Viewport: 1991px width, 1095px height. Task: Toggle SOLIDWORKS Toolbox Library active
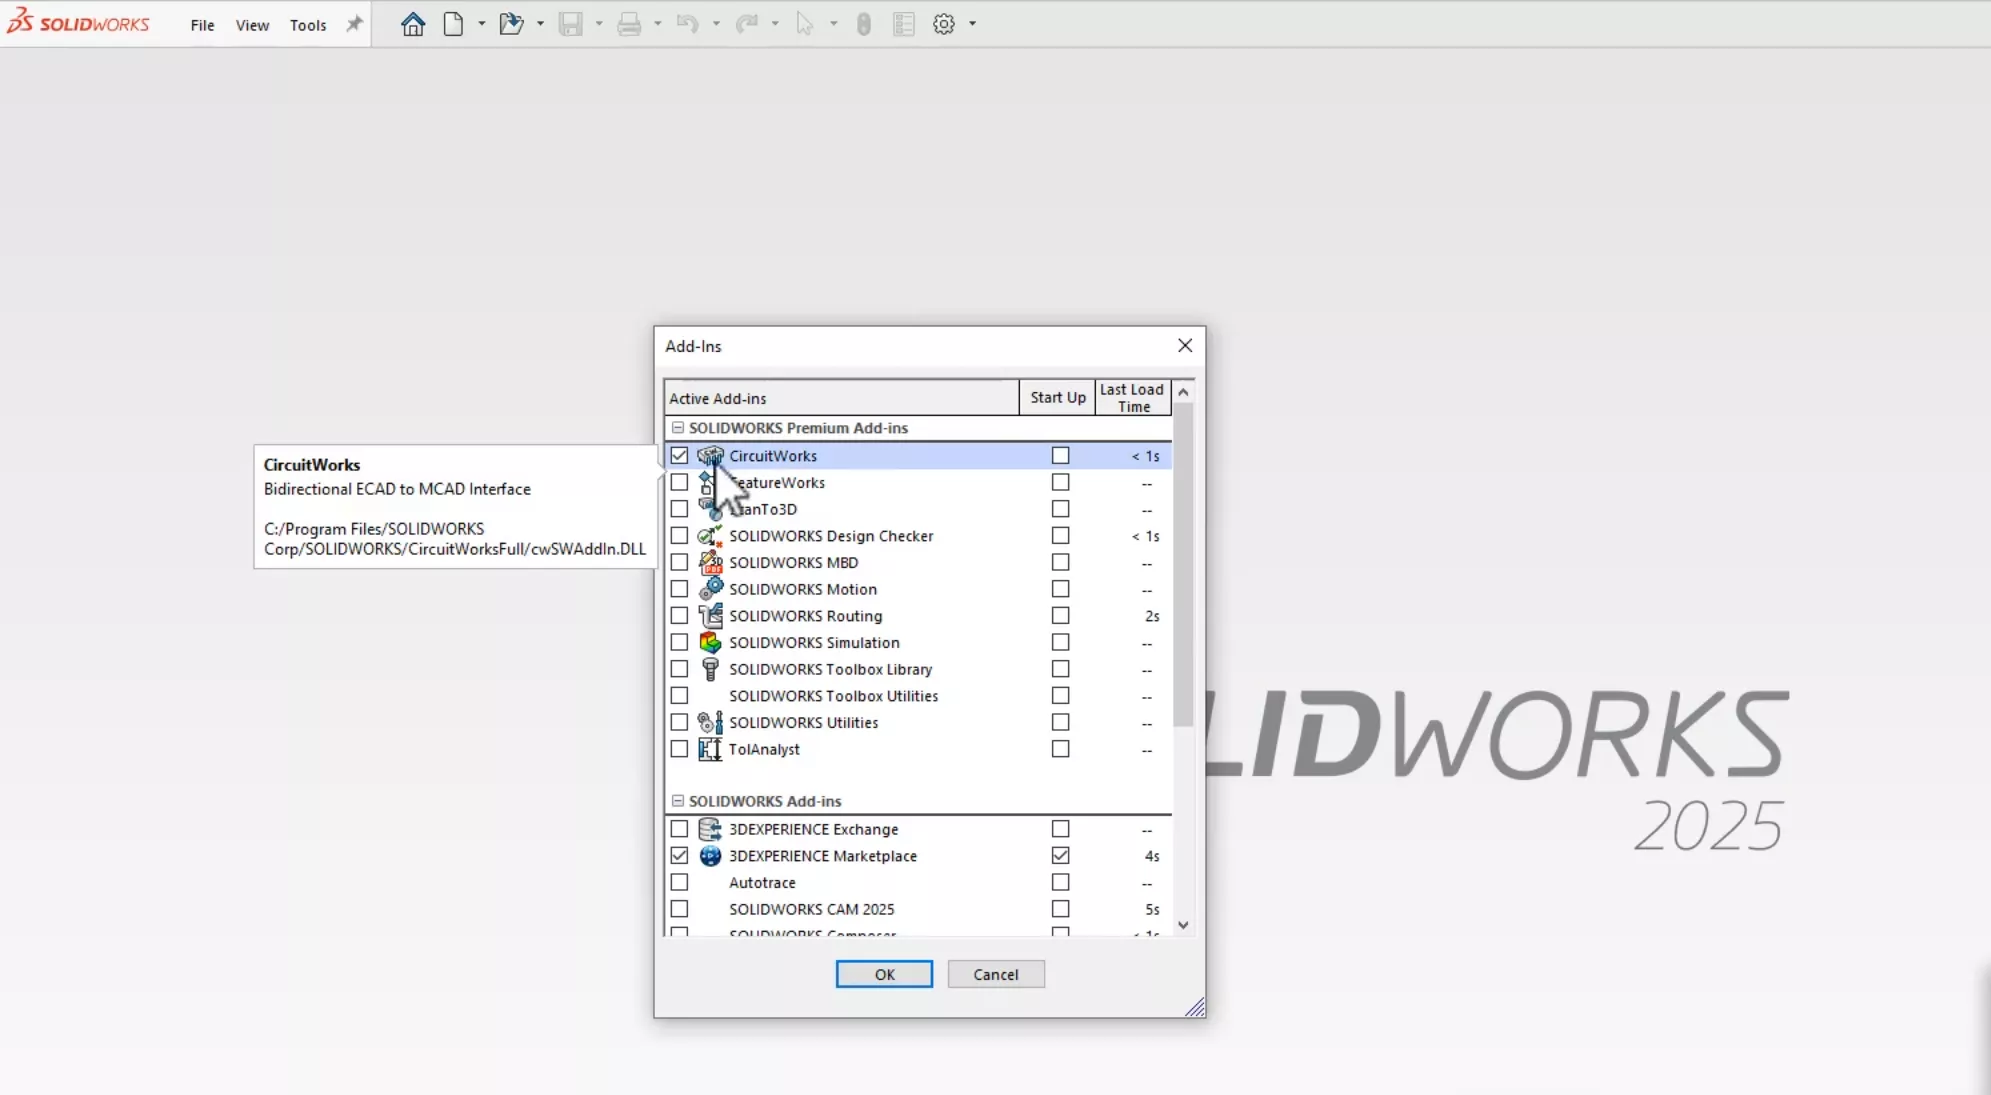(x=678, y=668)
